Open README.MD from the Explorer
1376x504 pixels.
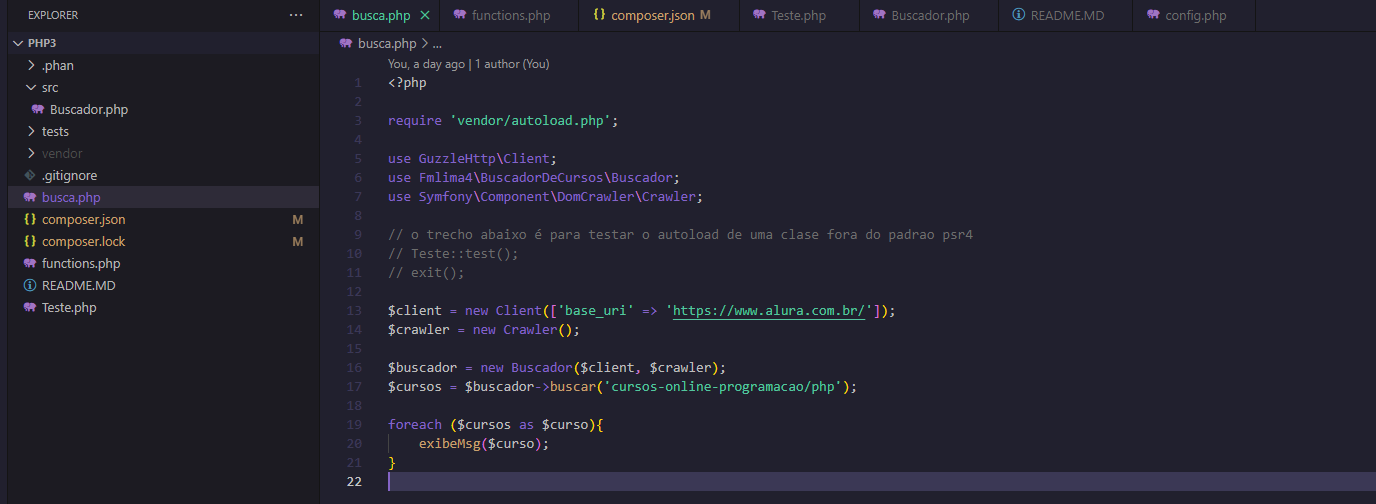click(x=78, y=286)
